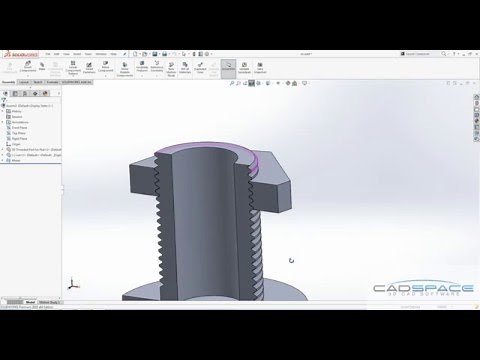Click the Open document icon
The width and height of the screenshot is (480, 360).
click(x=145, y=54)
